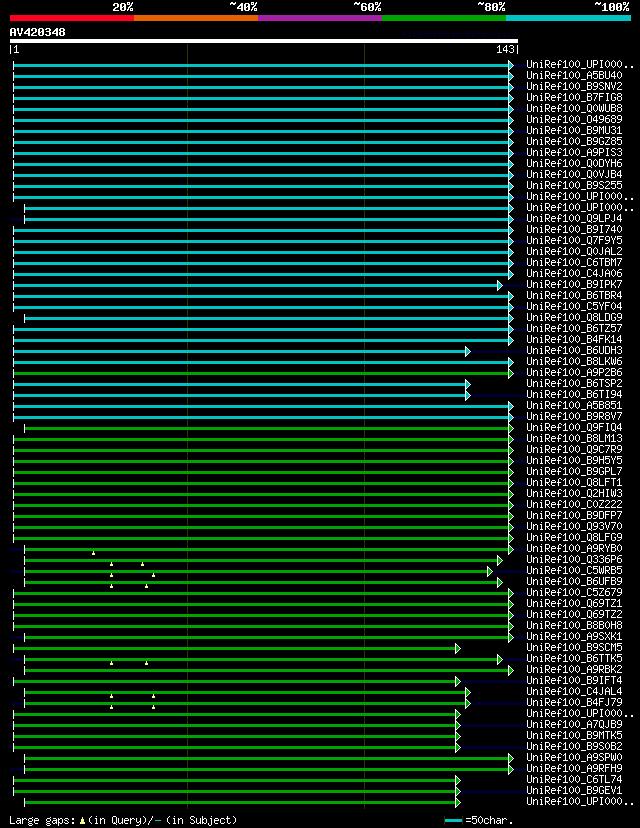
Task: Click the arrowhead ending the B6TI94 alignment
Action: point(468,395)
